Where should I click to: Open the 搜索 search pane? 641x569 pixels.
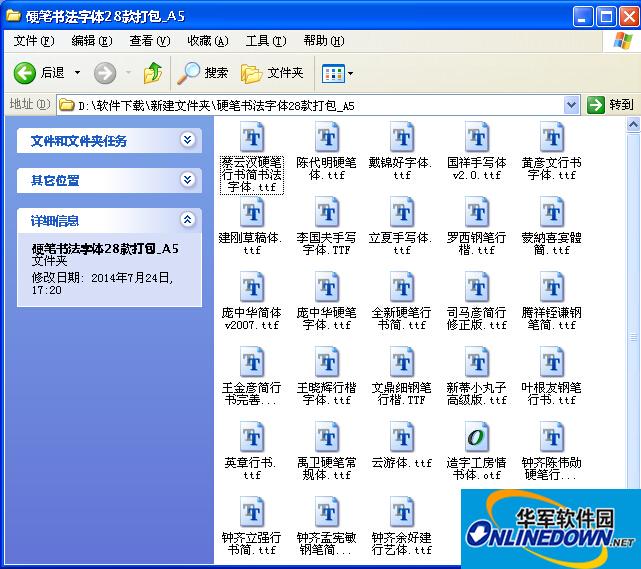[x=202, y=73]
